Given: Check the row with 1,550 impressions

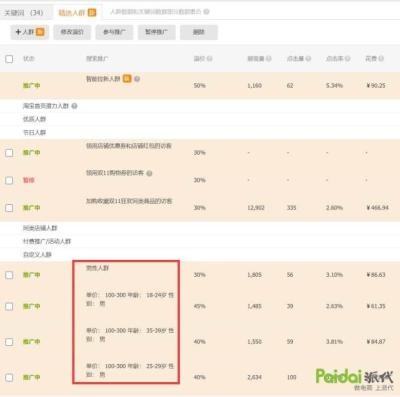Looking at the screenshot, I should pyautogui.click(x=9, y=342).
